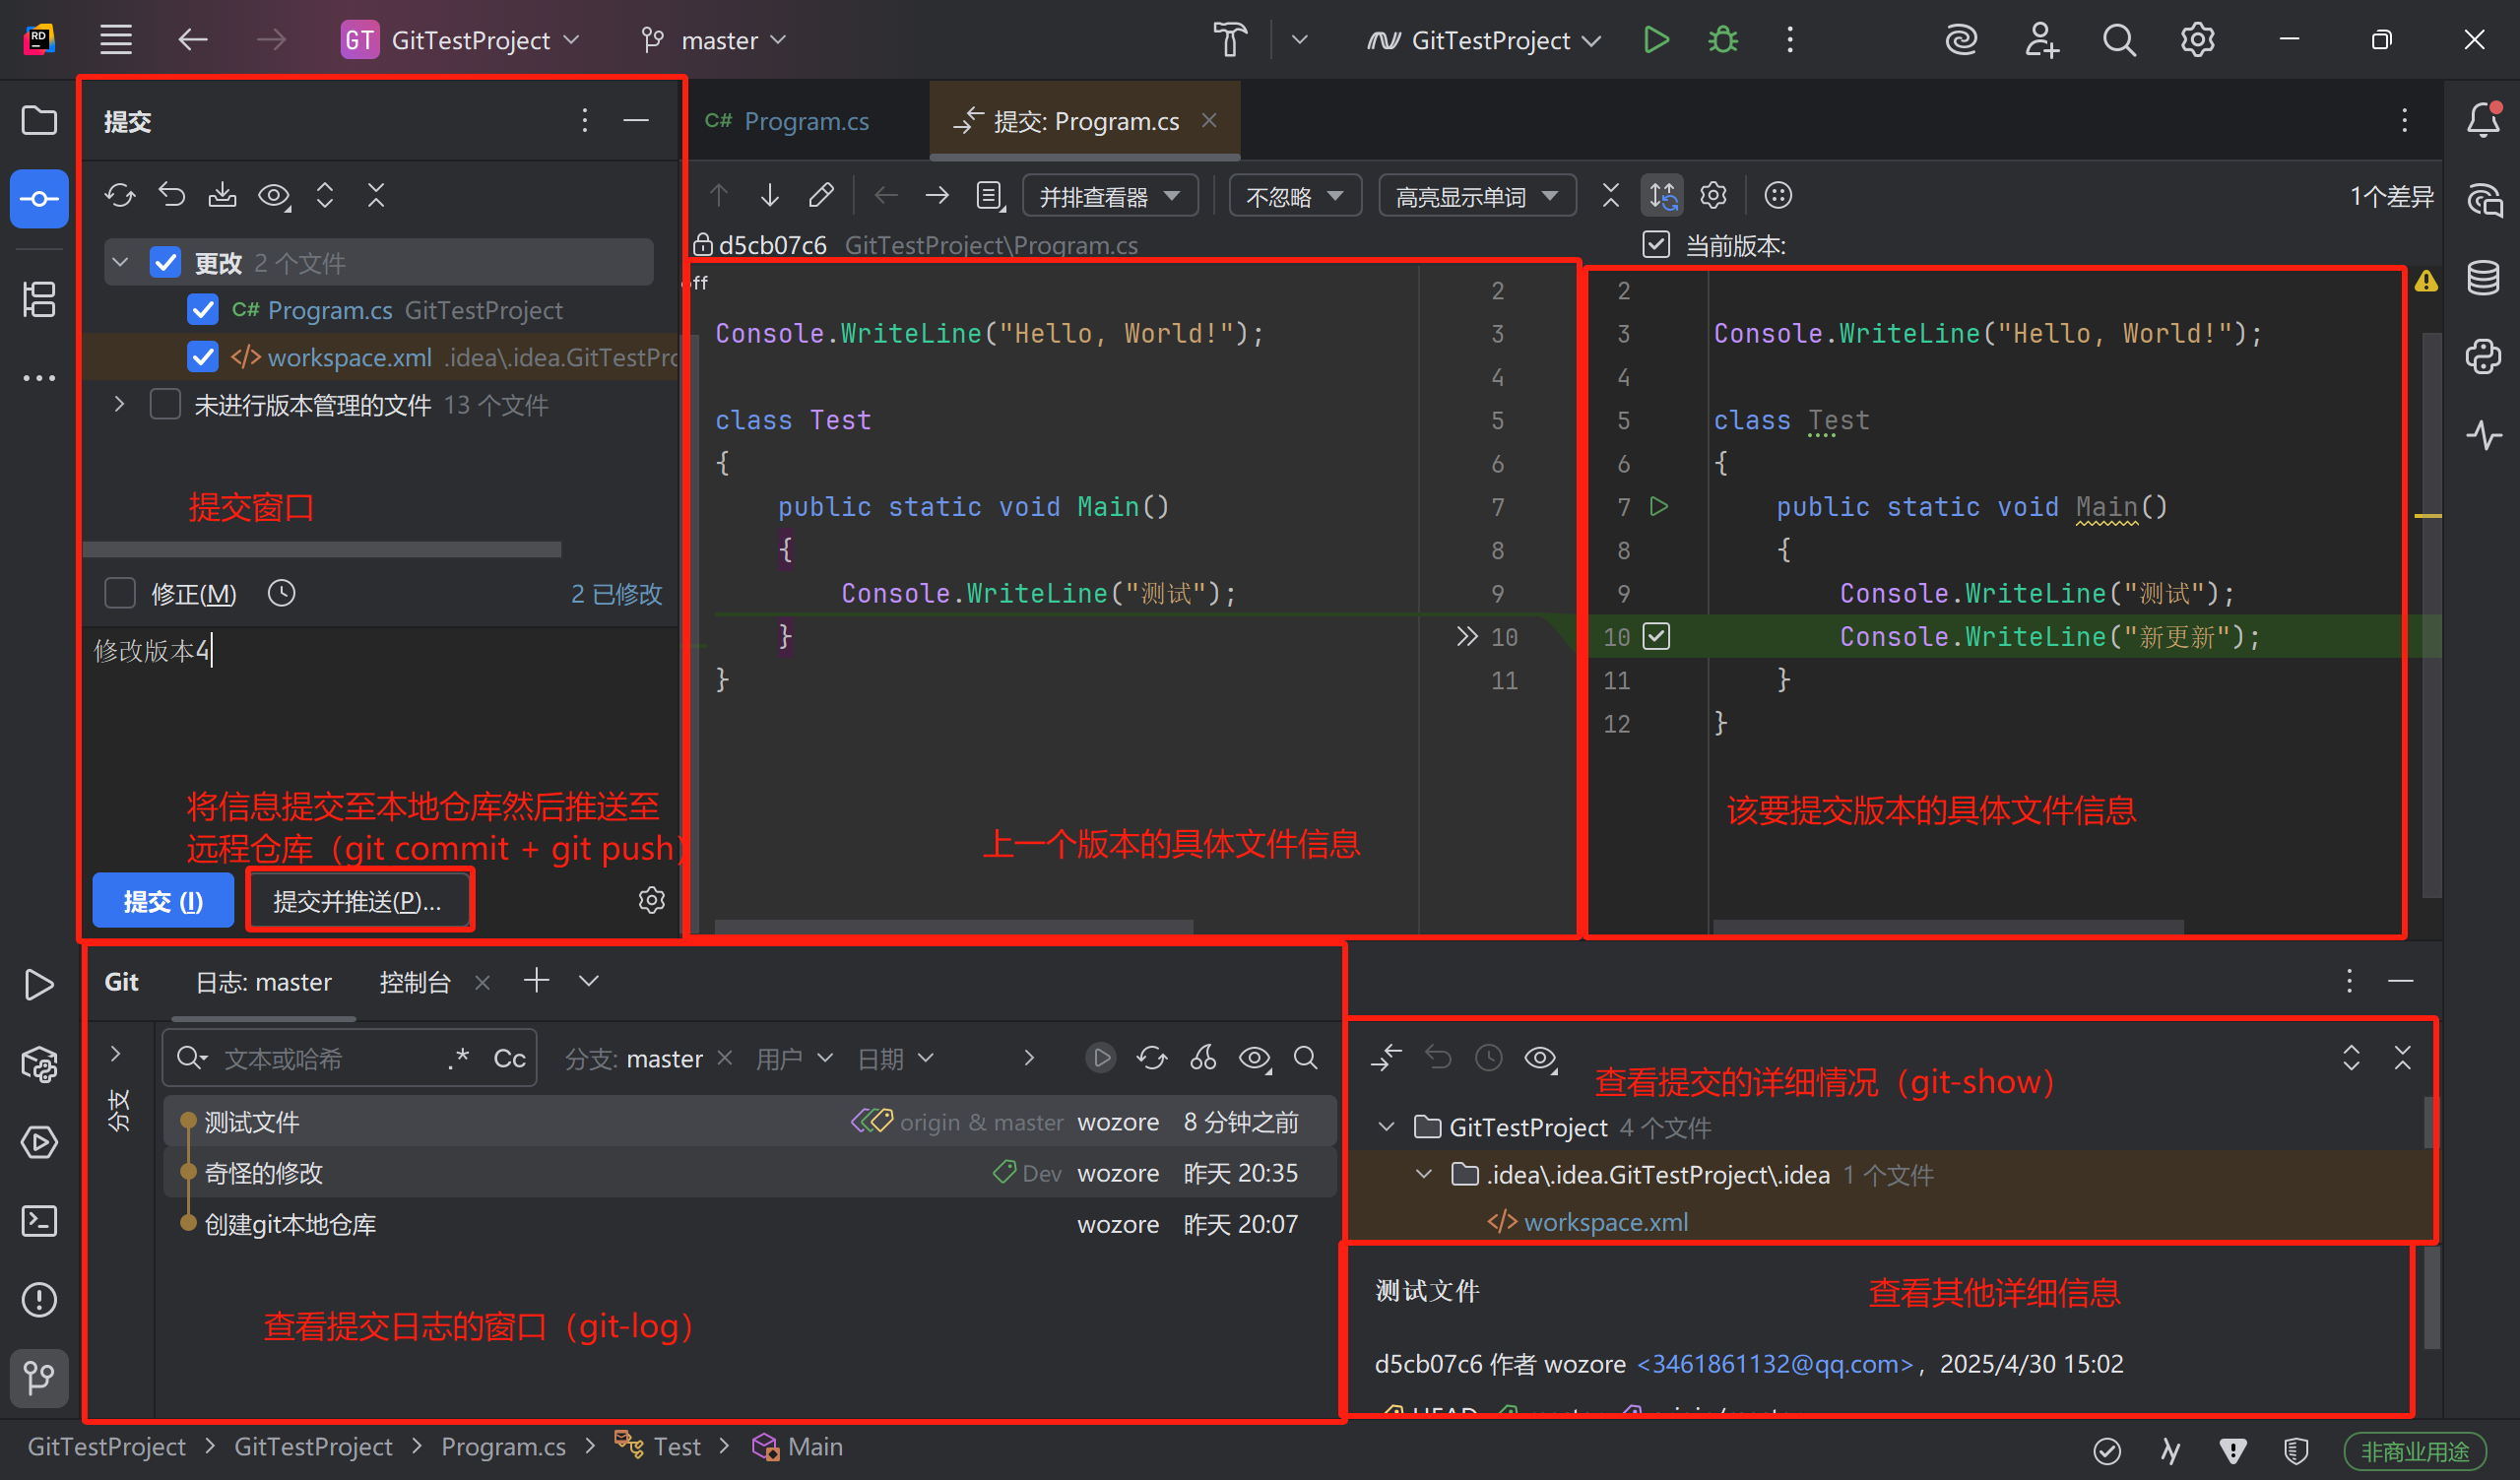Click synchronize scrolling icon in diff toolbar
Screen dimensions: 2520x1480
pos(1662,195)
